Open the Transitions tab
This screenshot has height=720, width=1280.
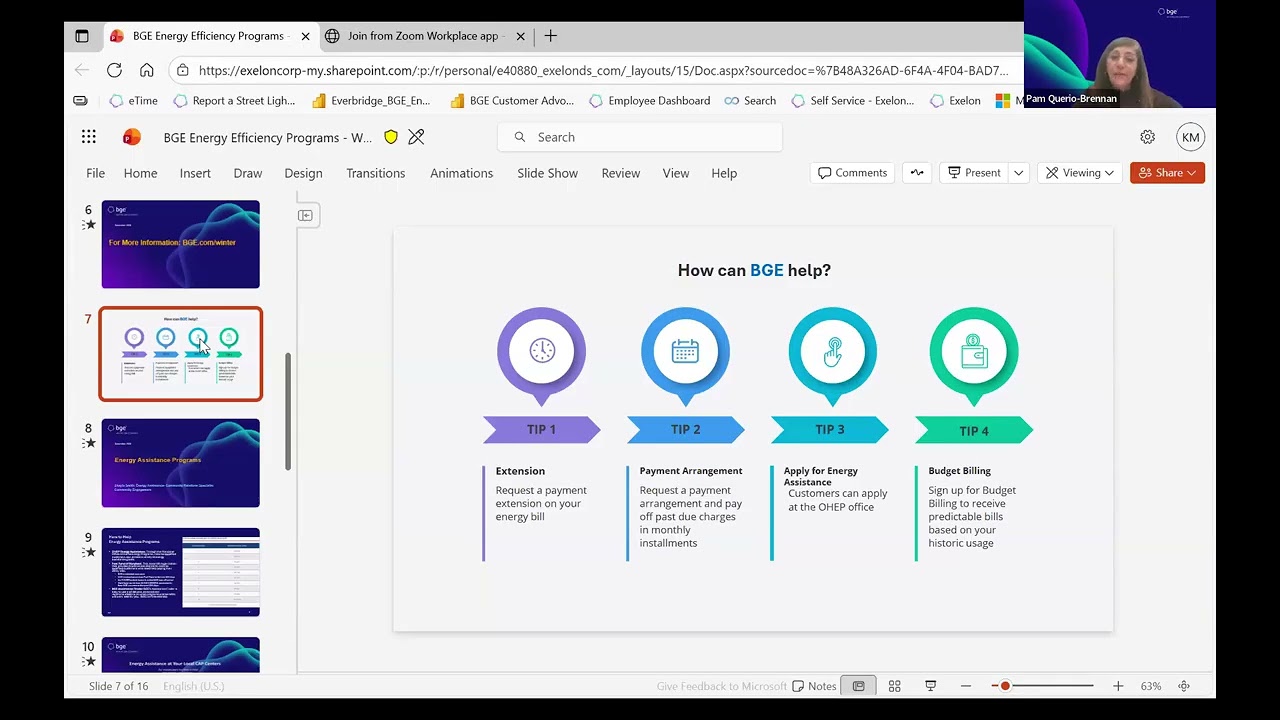pos(375,173)
